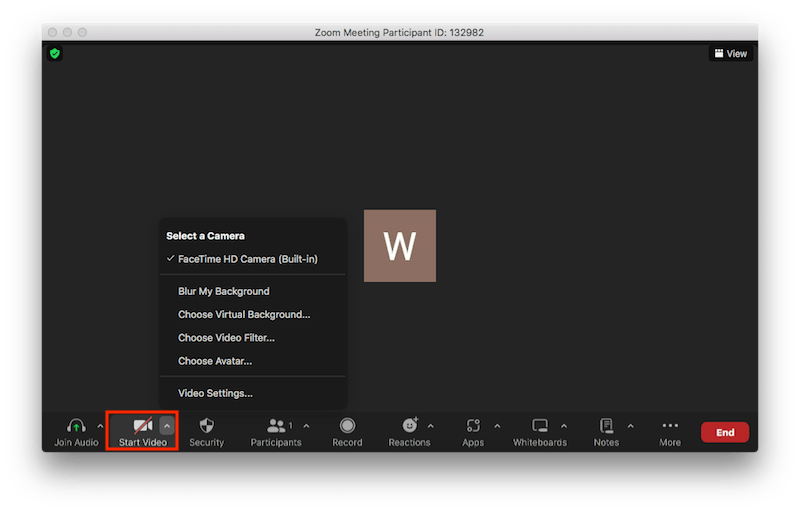Click the Start Video camera icon
This screenshot has width=800, height=512.
pyautogui.click(x=143, y=425)
